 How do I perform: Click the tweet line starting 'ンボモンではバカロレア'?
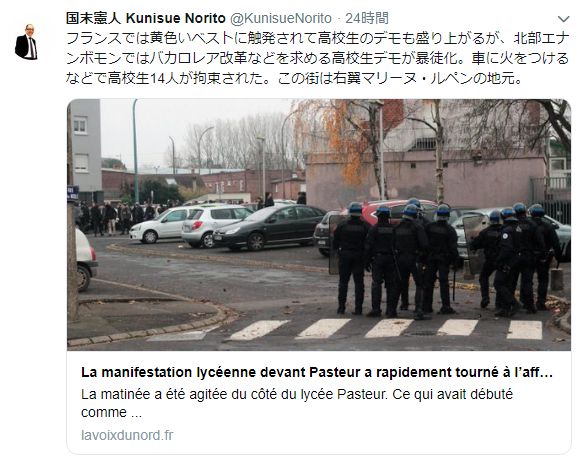[x=317, y=58]
